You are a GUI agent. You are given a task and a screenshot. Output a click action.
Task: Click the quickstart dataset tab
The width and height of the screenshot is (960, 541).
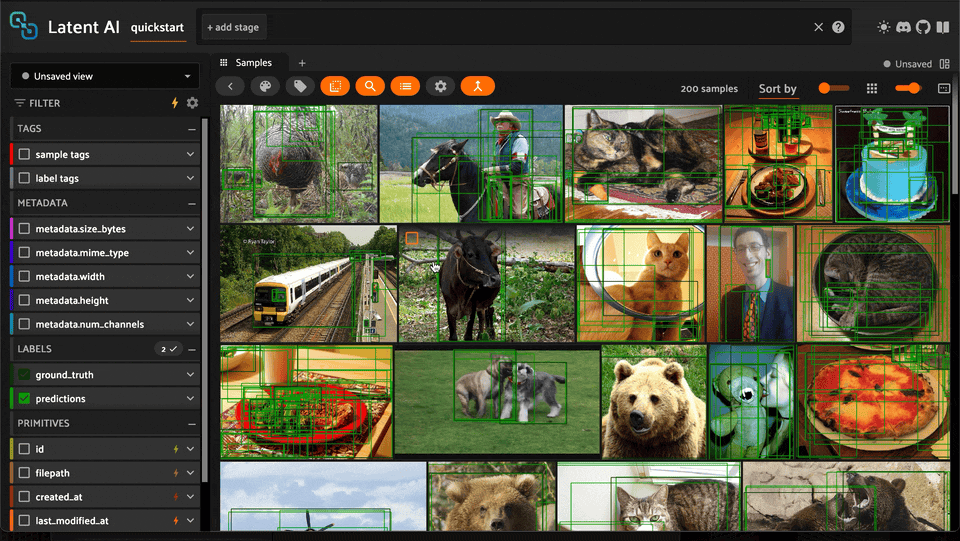pyautogui.click(x=157, y=28)
